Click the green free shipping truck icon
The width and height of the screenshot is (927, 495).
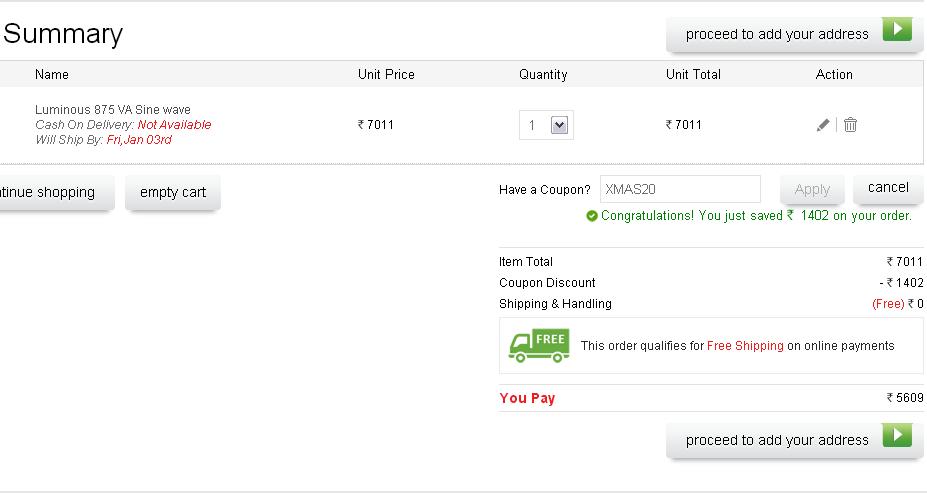539,345
